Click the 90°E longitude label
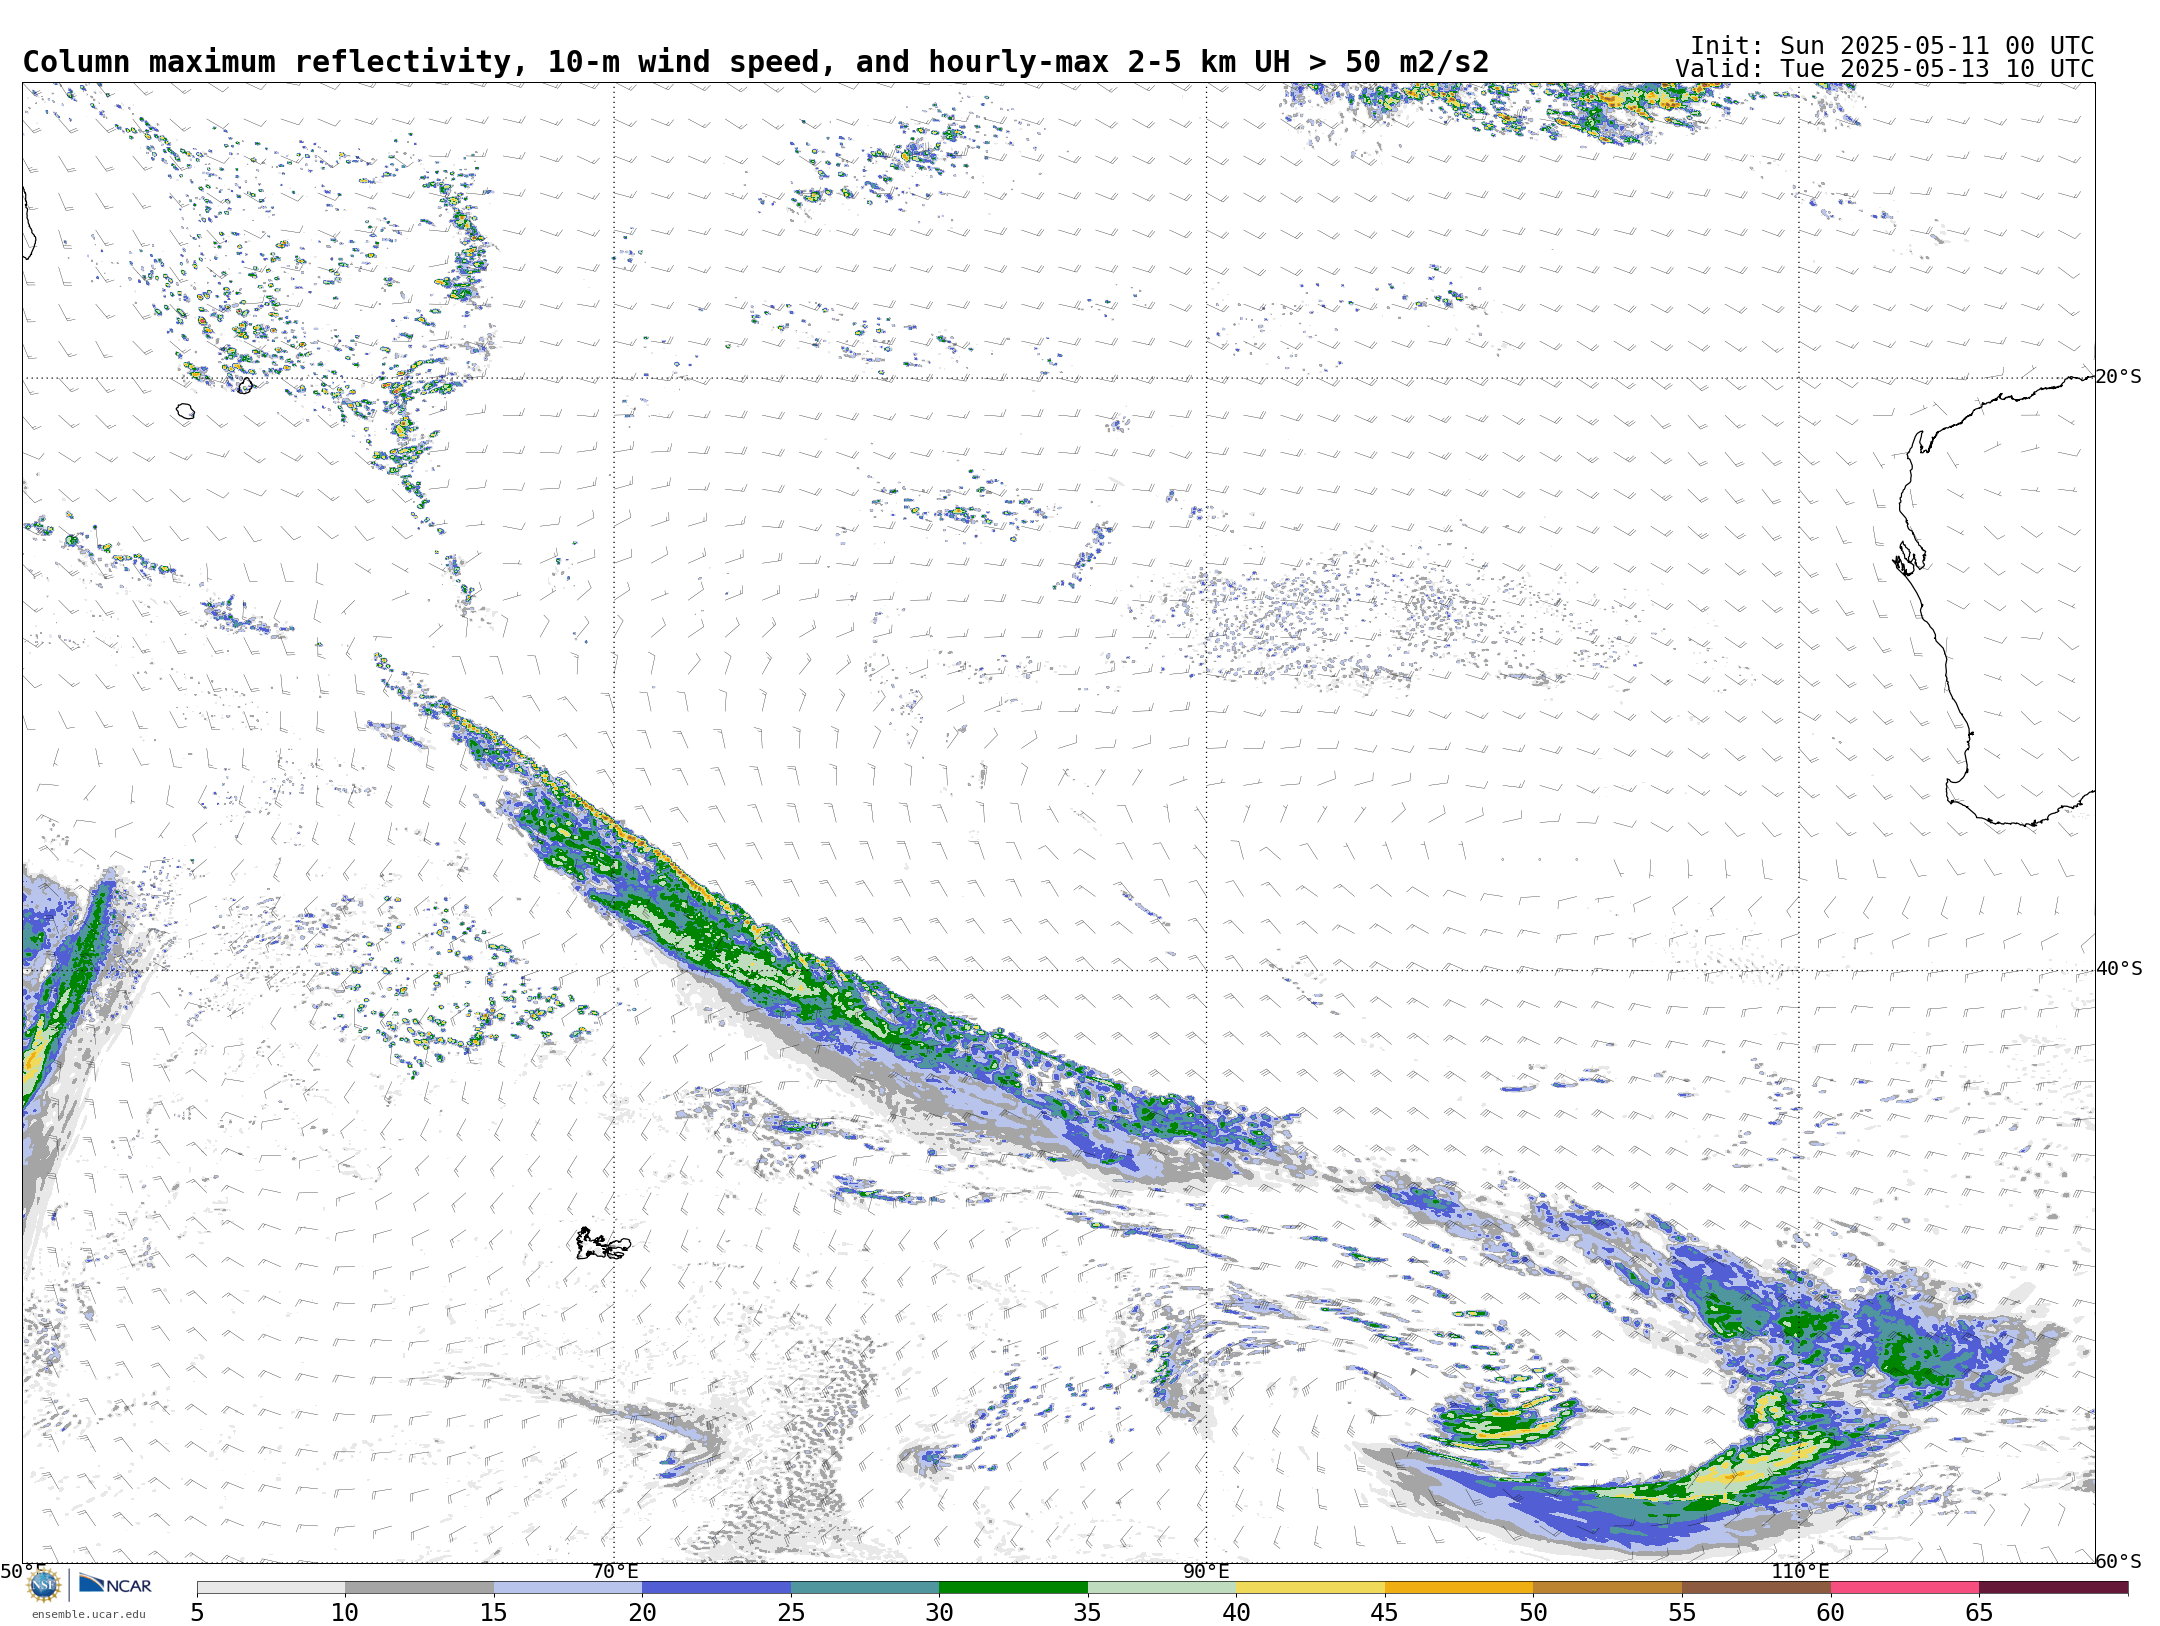Screen dimensions: 2160x1626 (1206, 1571)
